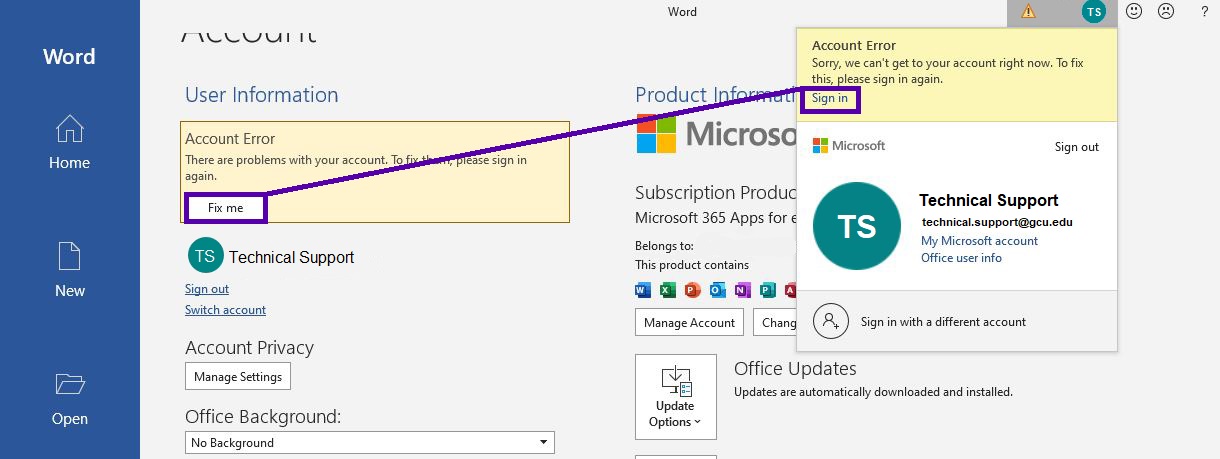
Task: Expand the Office Background dropdown
Action: (543, 442)
